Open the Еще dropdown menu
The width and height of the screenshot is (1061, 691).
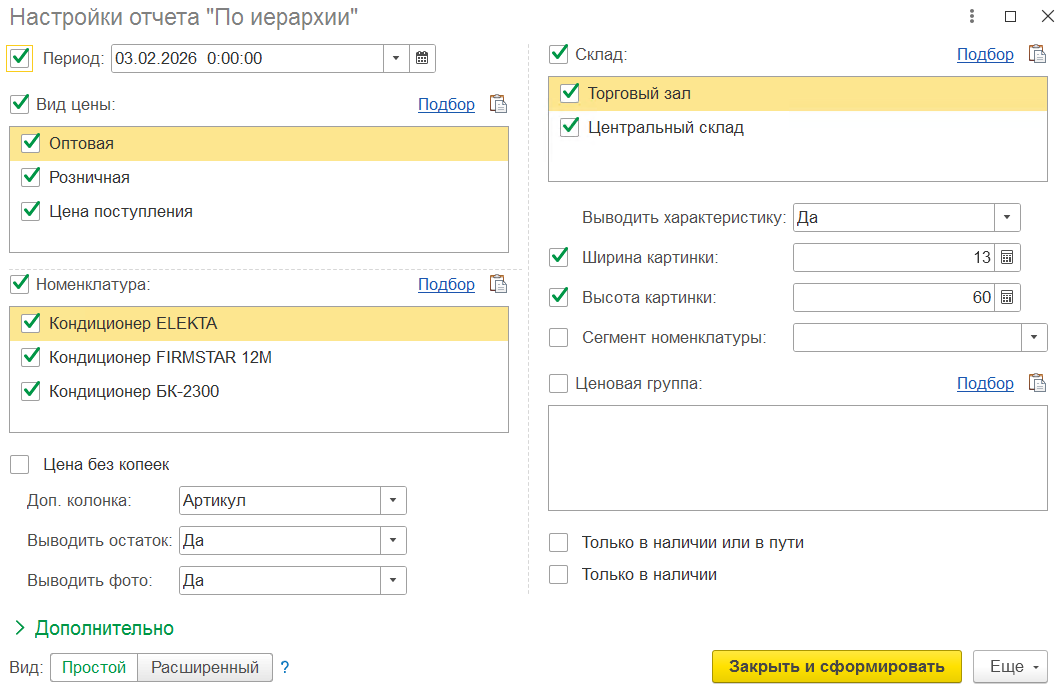coord(1010,667)
